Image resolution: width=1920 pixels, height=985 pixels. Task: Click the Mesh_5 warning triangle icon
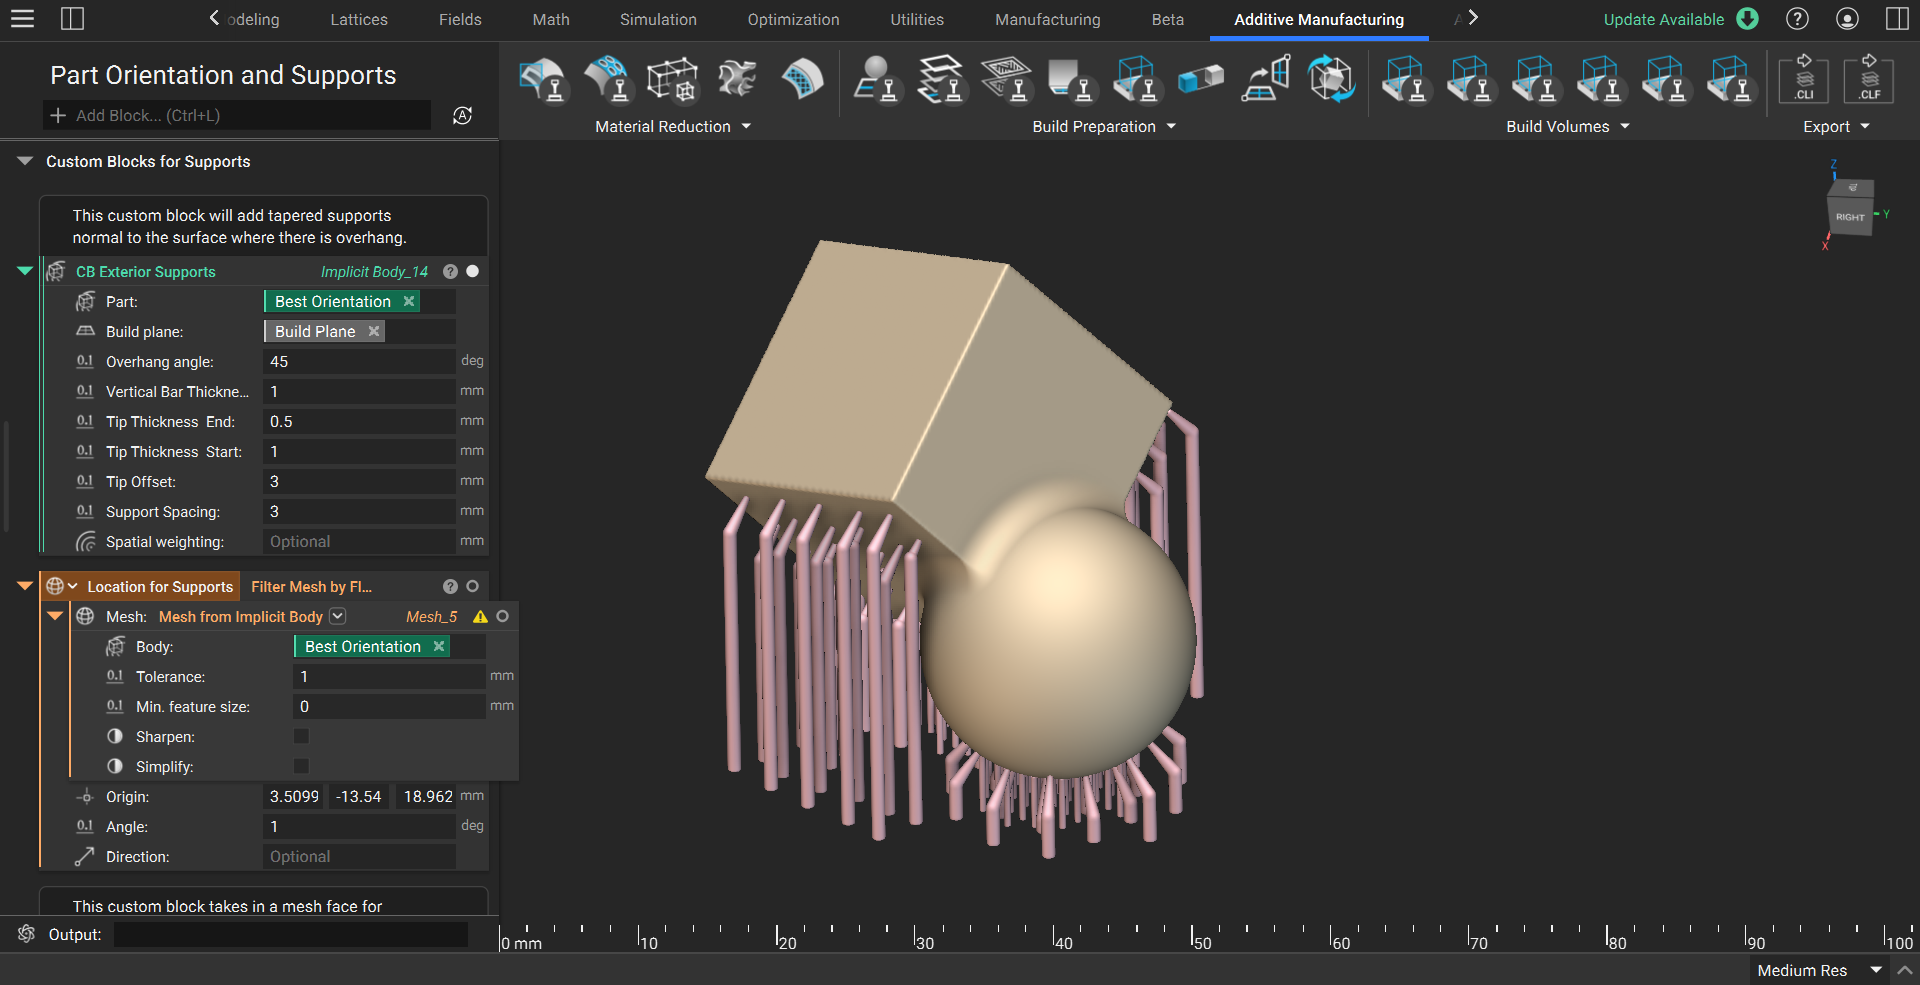[x=480, y=616]
